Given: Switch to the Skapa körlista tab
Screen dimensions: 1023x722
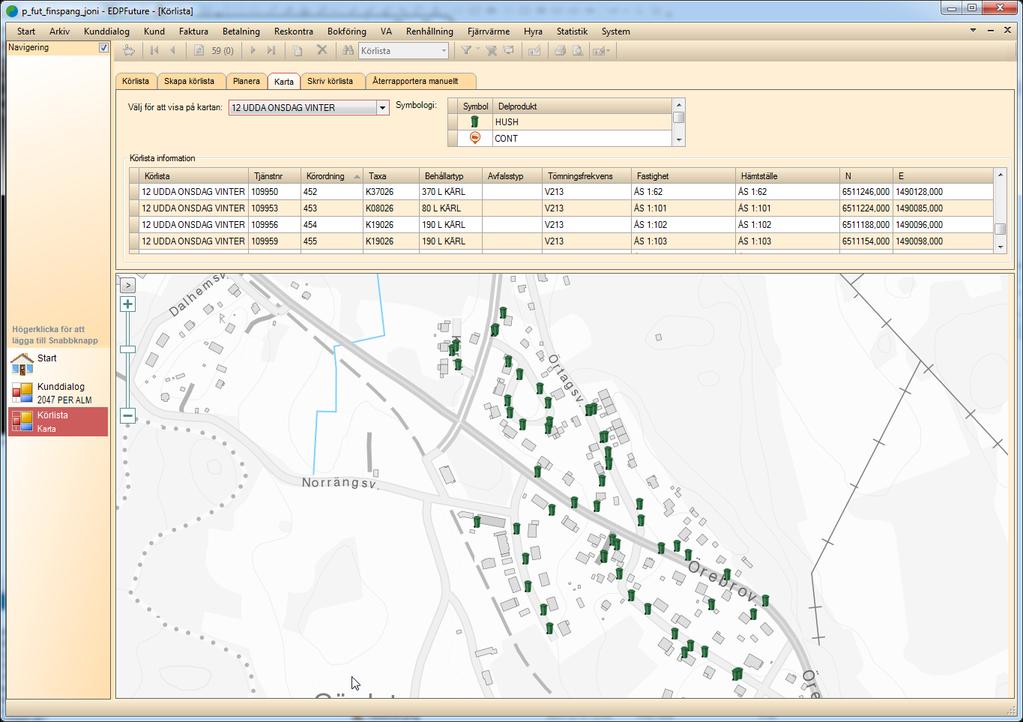Looking at the screenshot, I should click(x=189, y=81).
